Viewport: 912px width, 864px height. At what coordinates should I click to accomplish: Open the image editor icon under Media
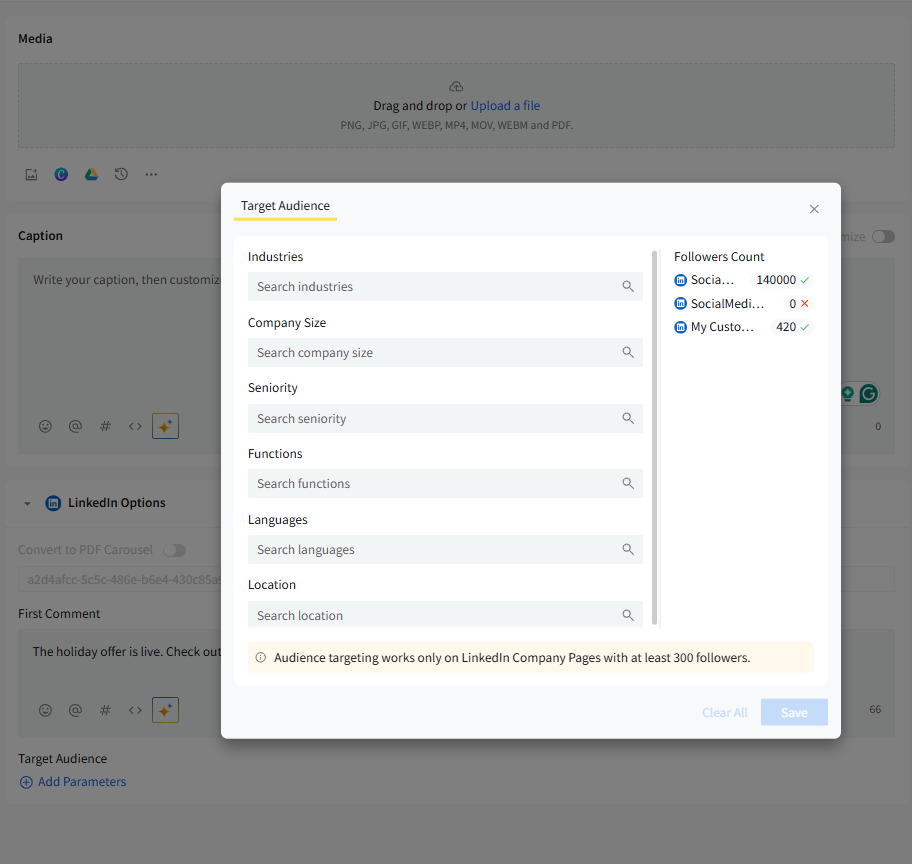[31, 175]
